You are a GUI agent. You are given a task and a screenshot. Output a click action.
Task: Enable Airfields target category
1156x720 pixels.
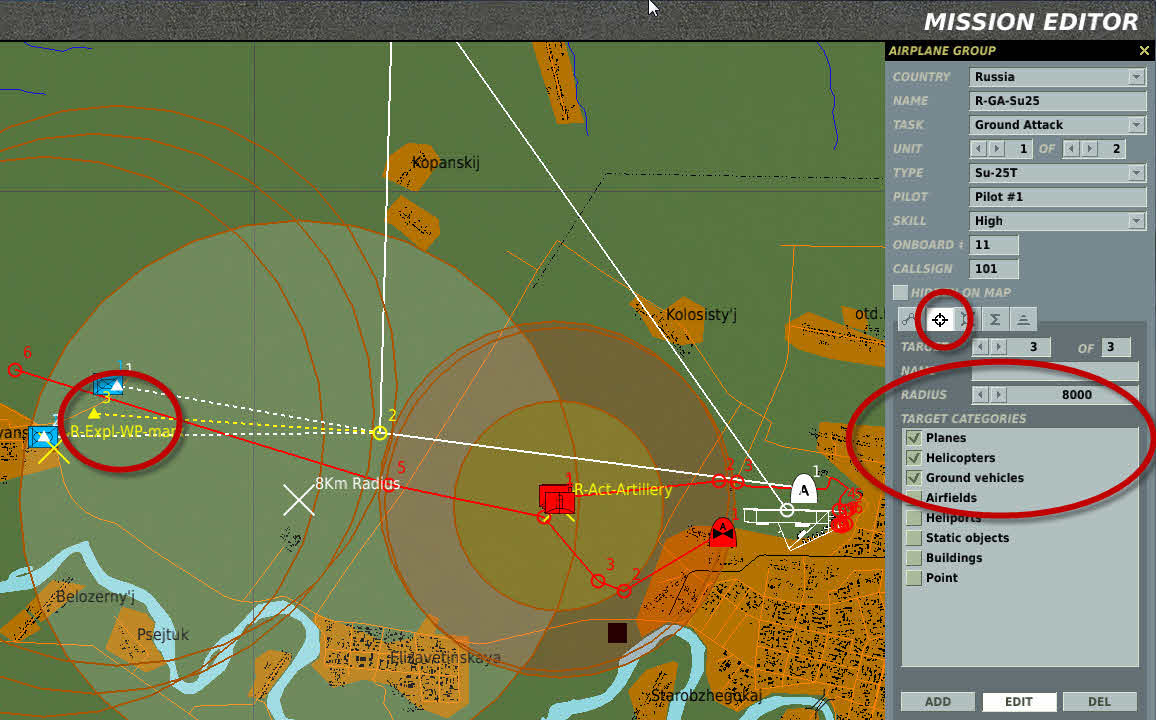point(914,497)
